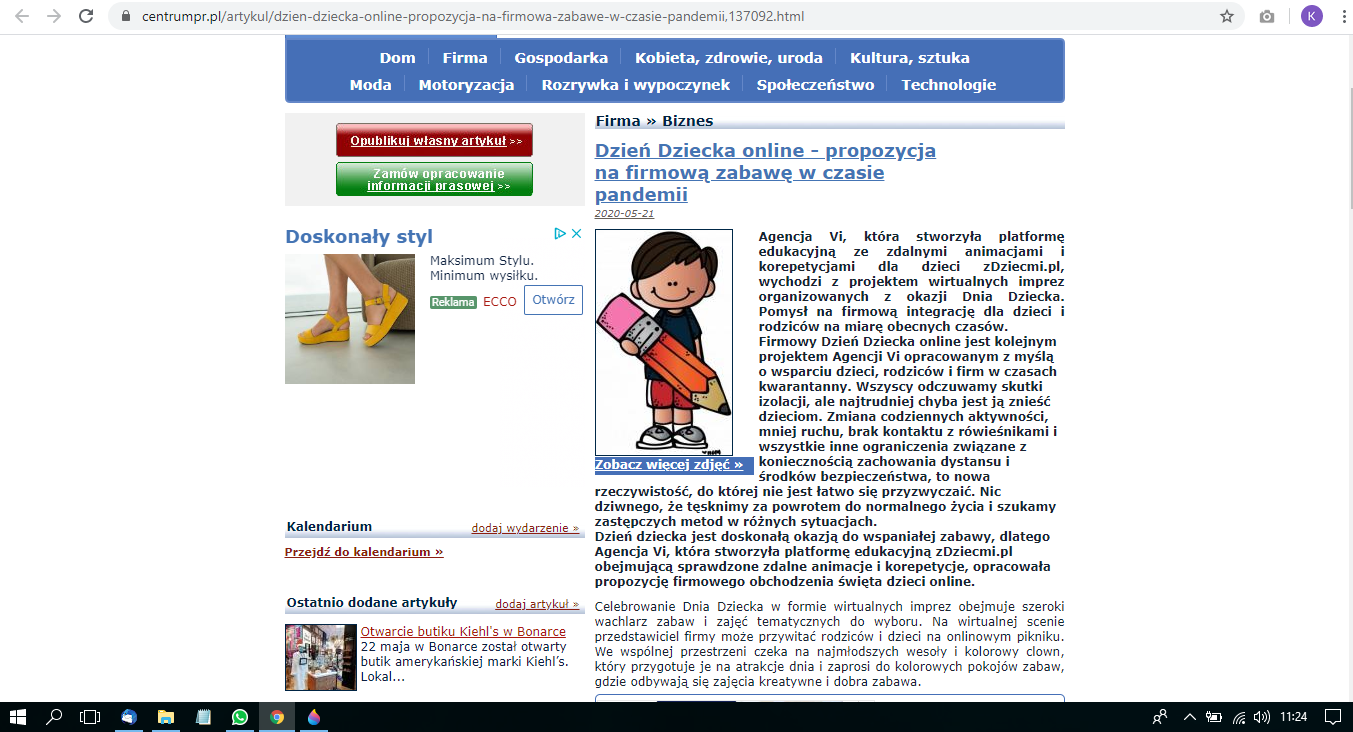1353x732 pixels.
Task: Click the Otwórz button in the ad
Action: pos(553,300)
